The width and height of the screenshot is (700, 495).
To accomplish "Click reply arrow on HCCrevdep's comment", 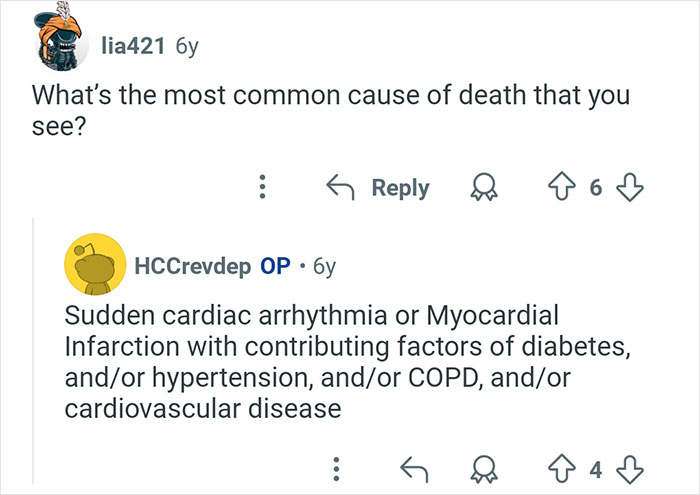I will click(x=413, y=467).
